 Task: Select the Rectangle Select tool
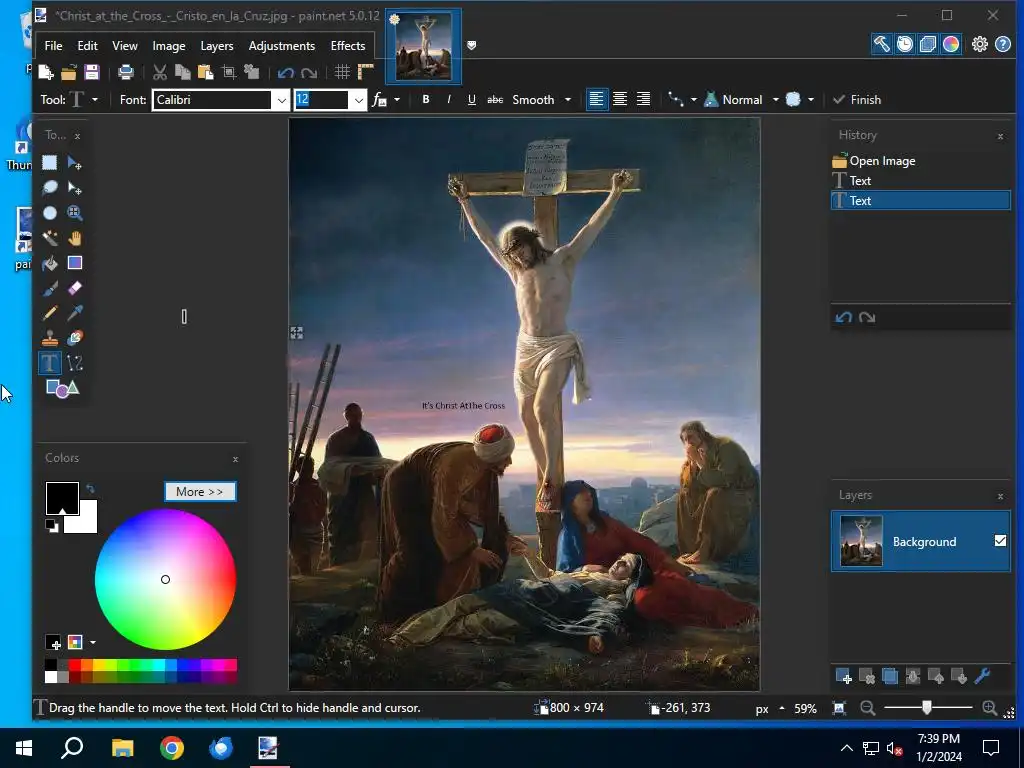click(x=50, y=163)
